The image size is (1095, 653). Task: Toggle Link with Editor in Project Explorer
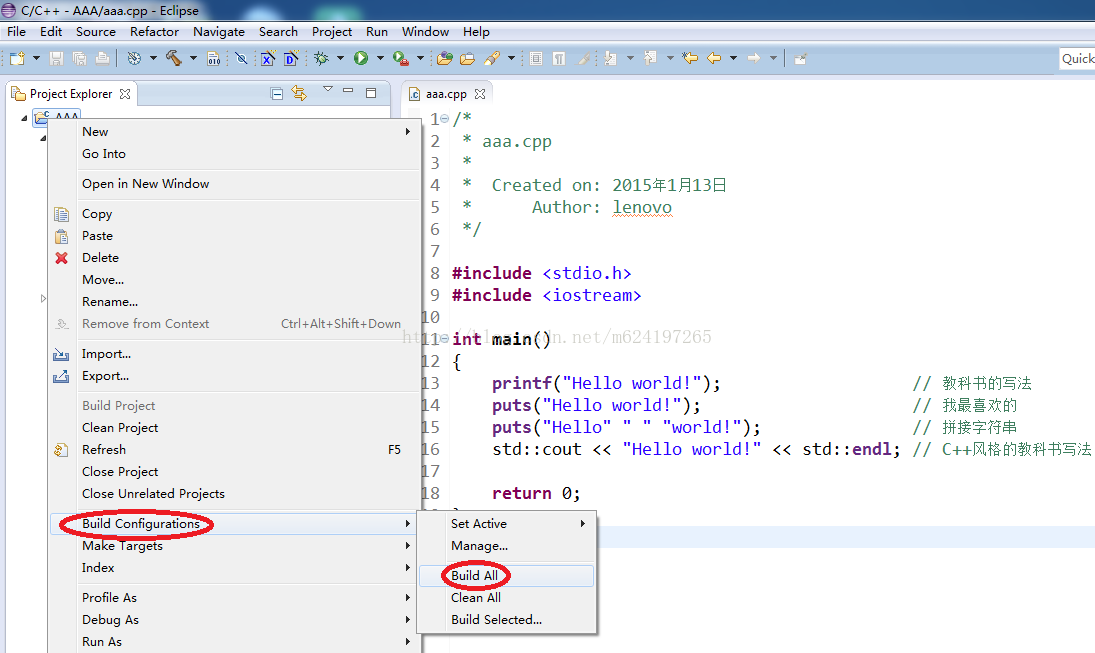coord(300,93)
